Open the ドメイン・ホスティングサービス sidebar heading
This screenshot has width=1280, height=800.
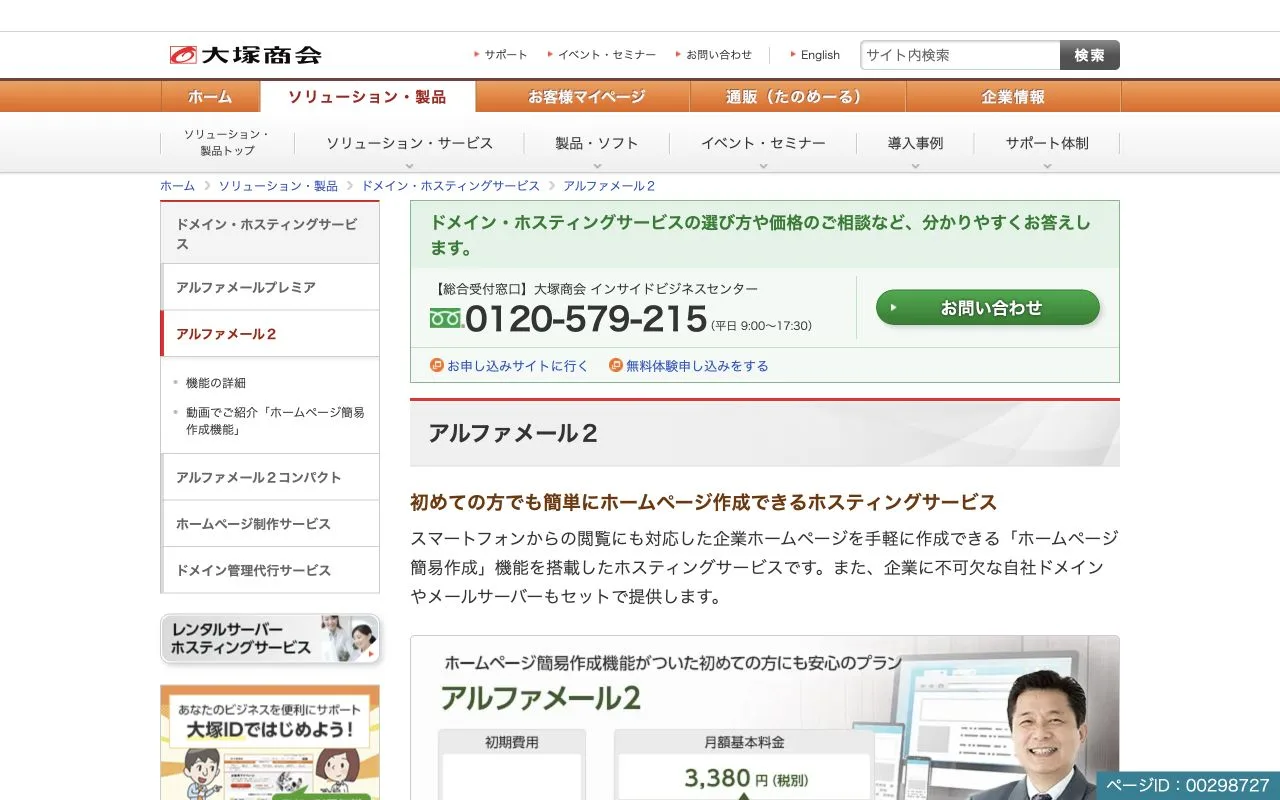pyautogui.click(x=270, y=234)
